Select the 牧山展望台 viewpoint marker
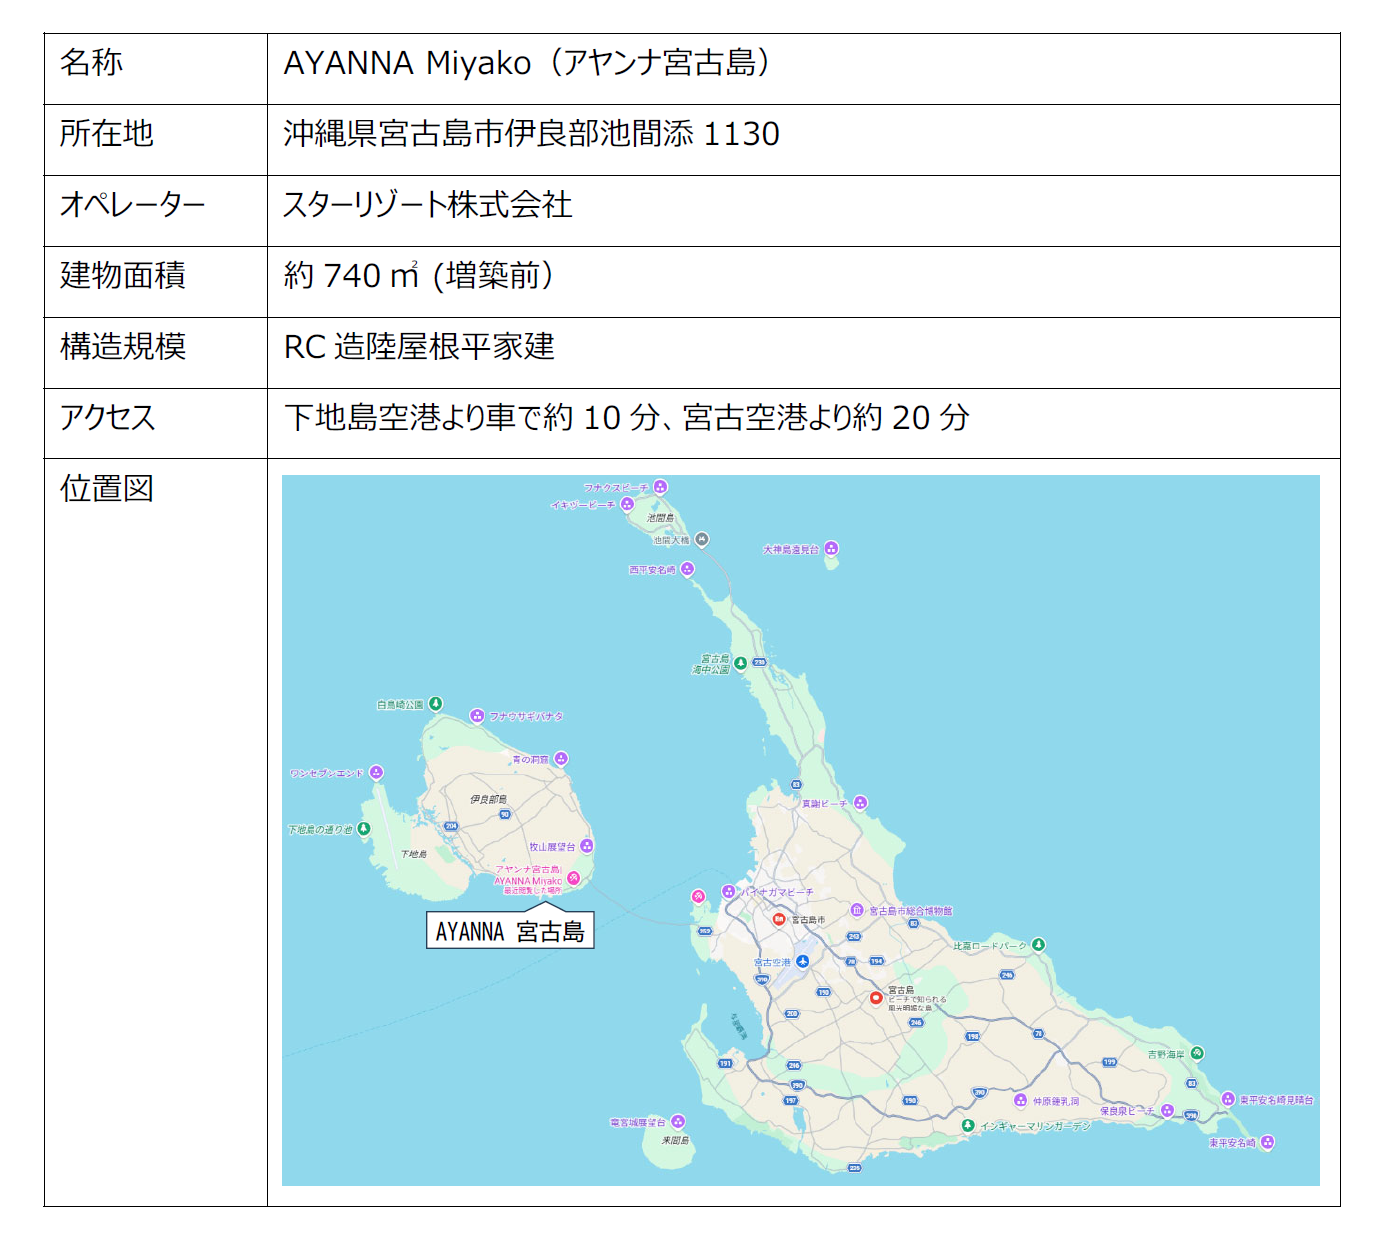Viewport: 1387px width, 1235px height. point(587,846)
